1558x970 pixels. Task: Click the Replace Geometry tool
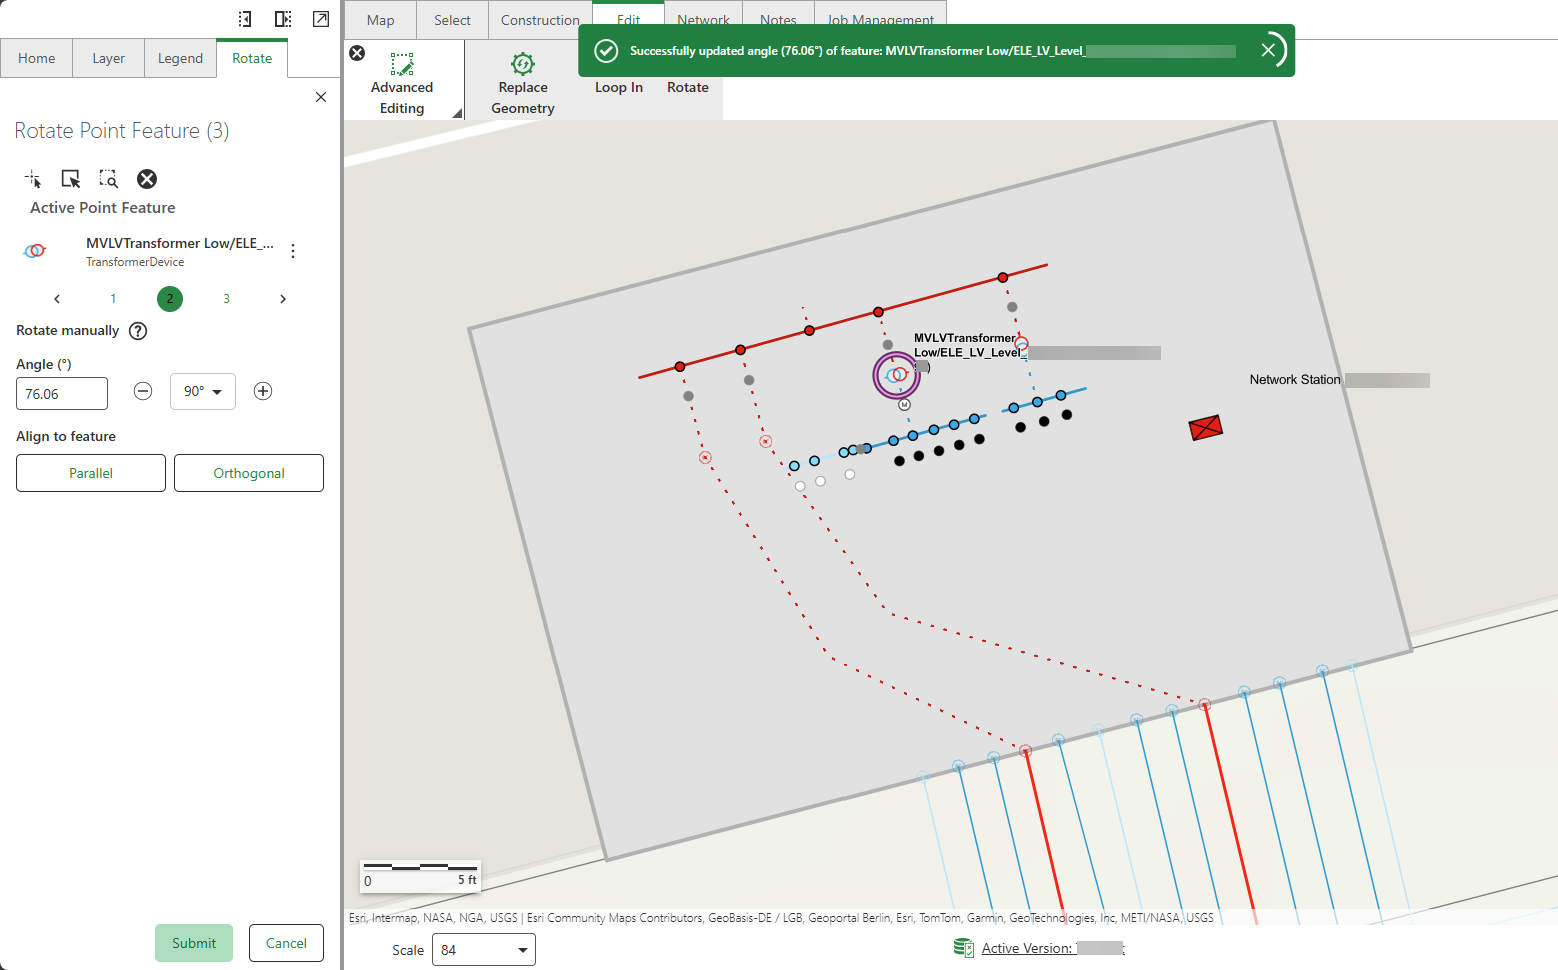(523, 84)
